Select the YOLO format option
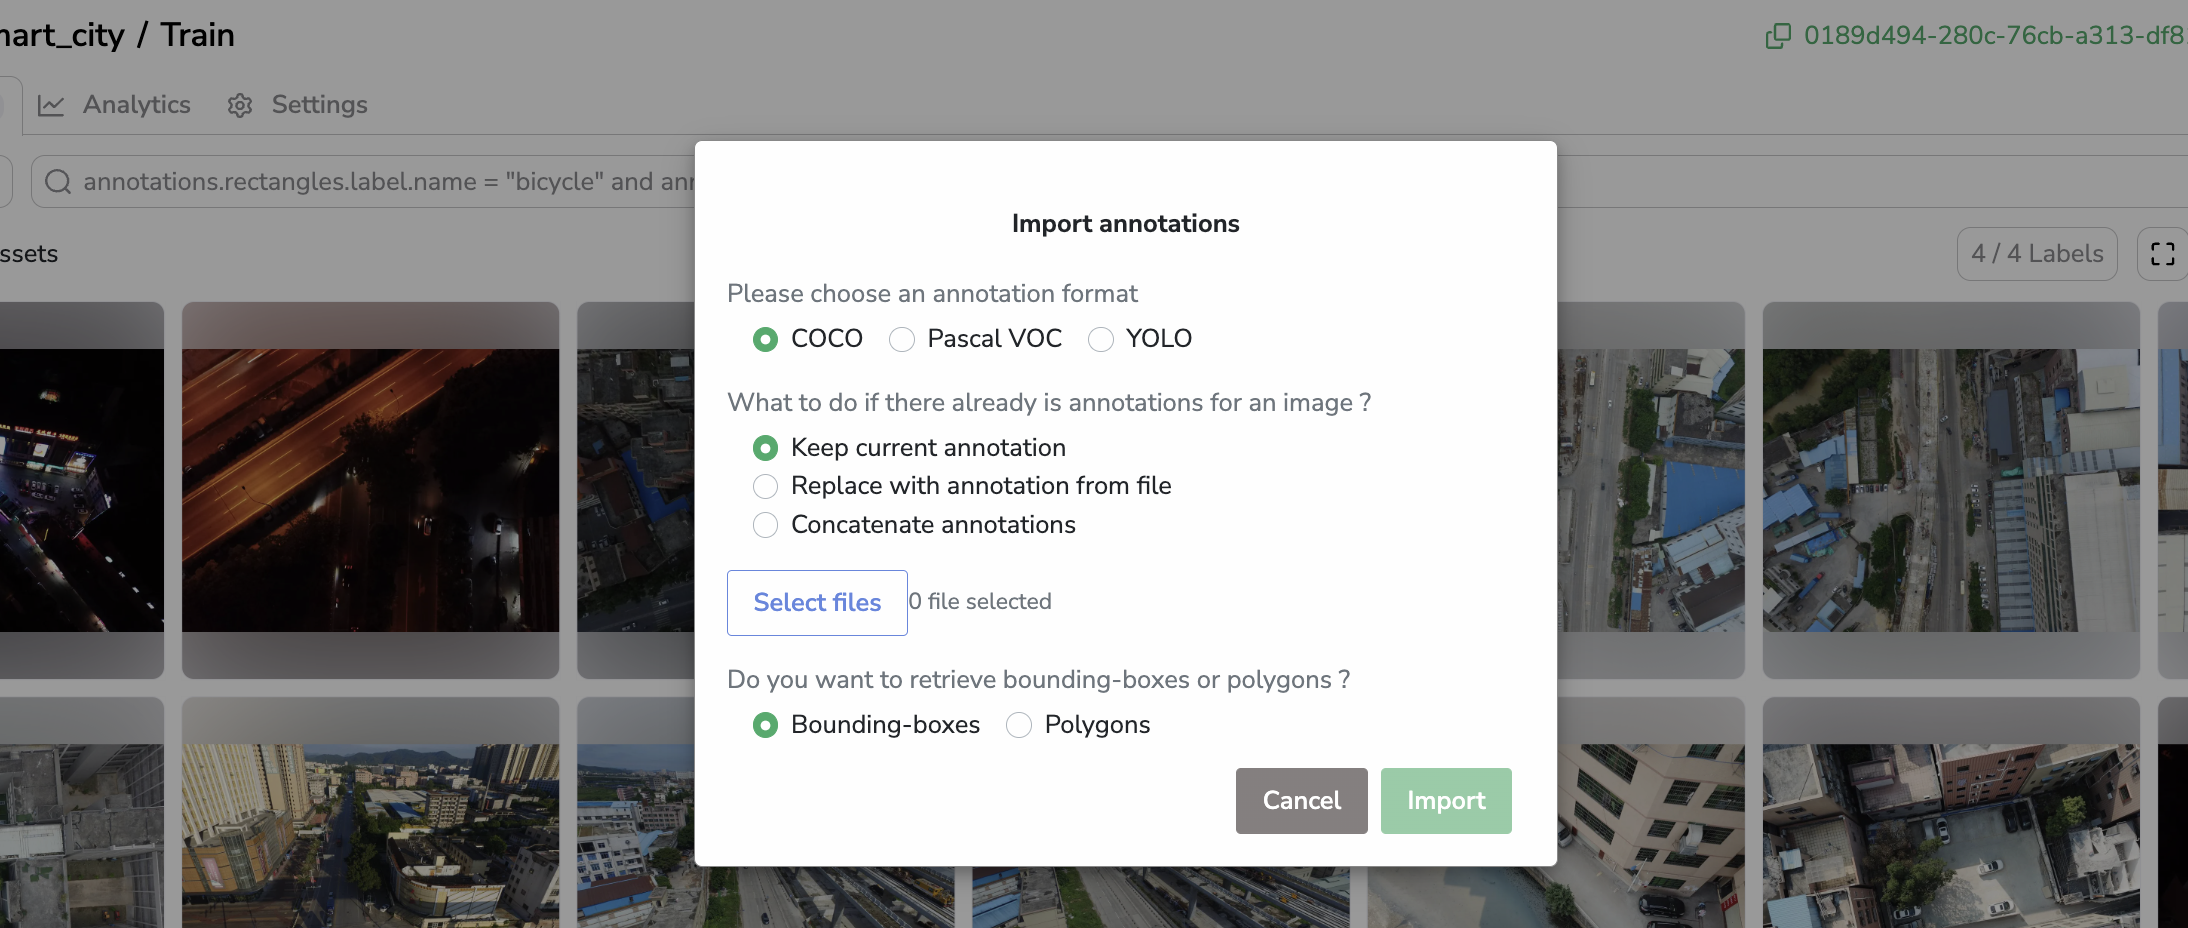2188x928 pixels. point(1101,339)
